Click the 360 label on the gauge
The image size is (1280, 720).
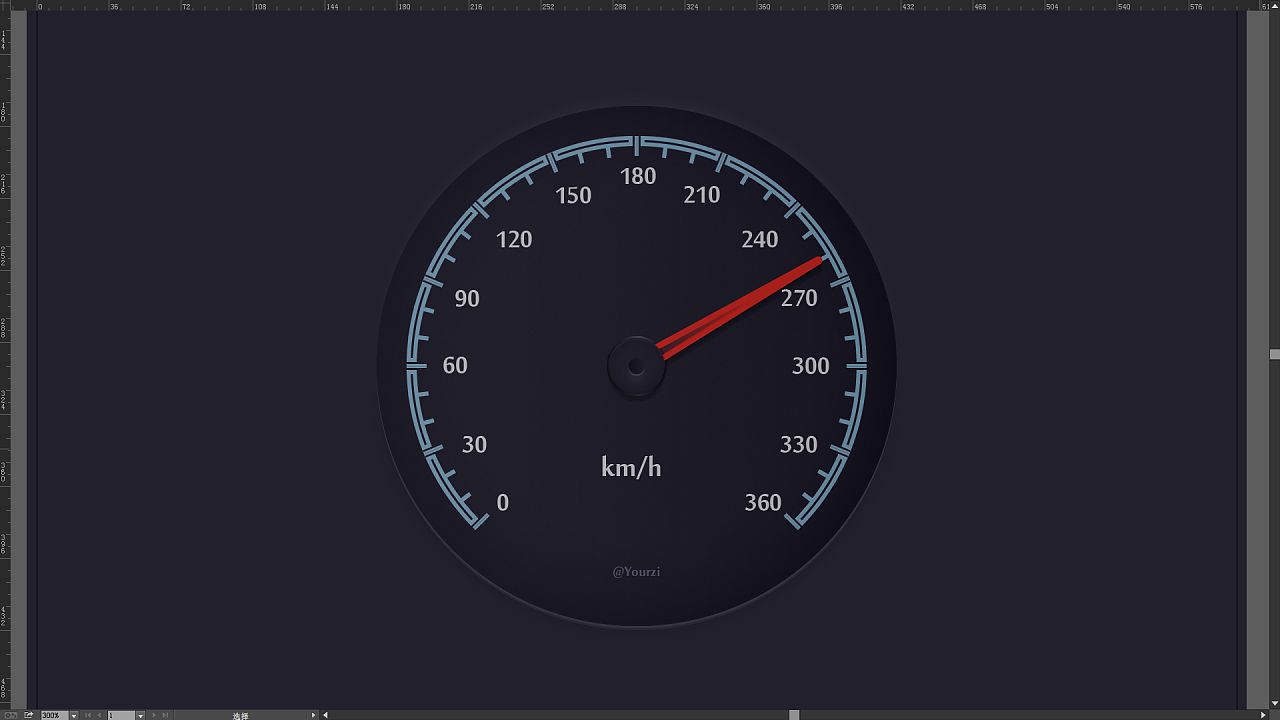763,503
